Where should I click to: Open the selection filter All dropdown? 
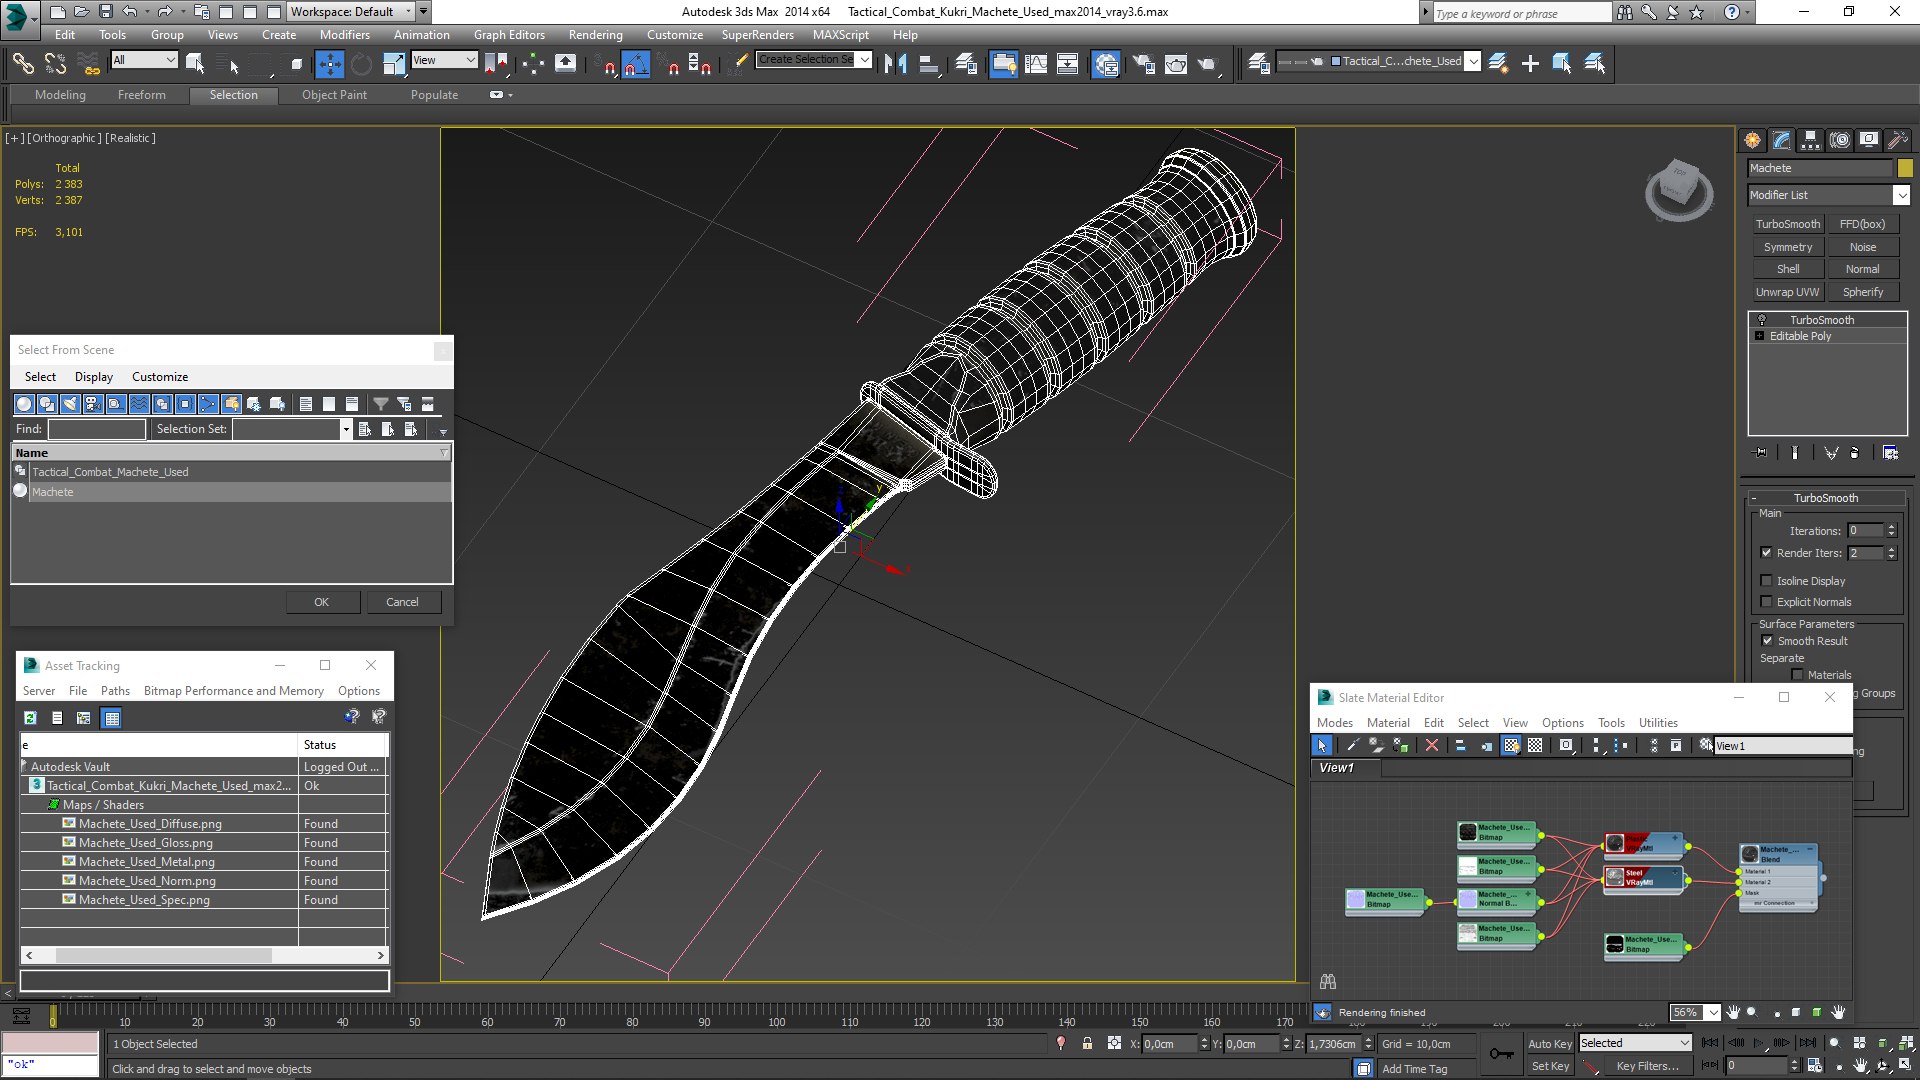(144, 60)
